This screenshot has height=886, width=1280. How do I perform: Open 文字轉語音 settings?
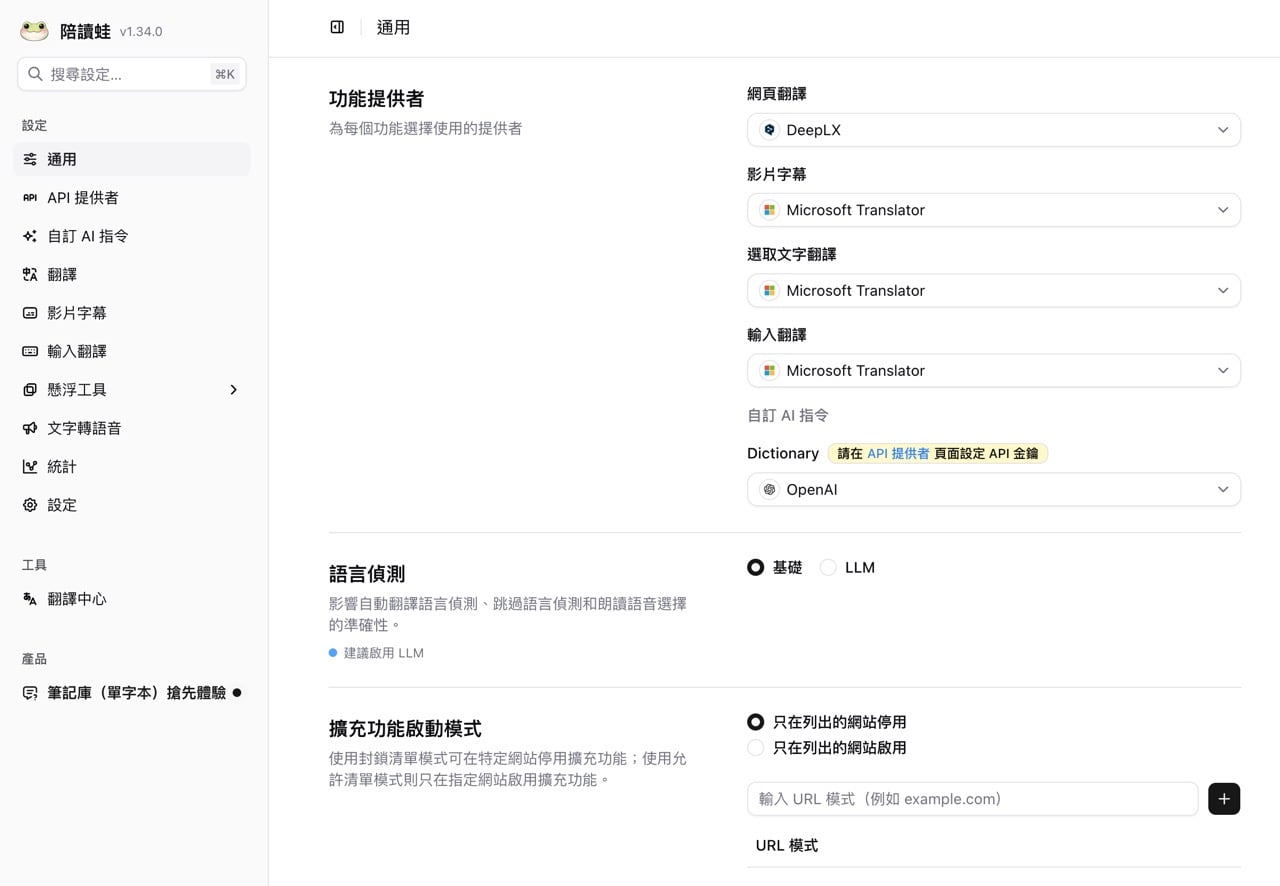(132, 428)
